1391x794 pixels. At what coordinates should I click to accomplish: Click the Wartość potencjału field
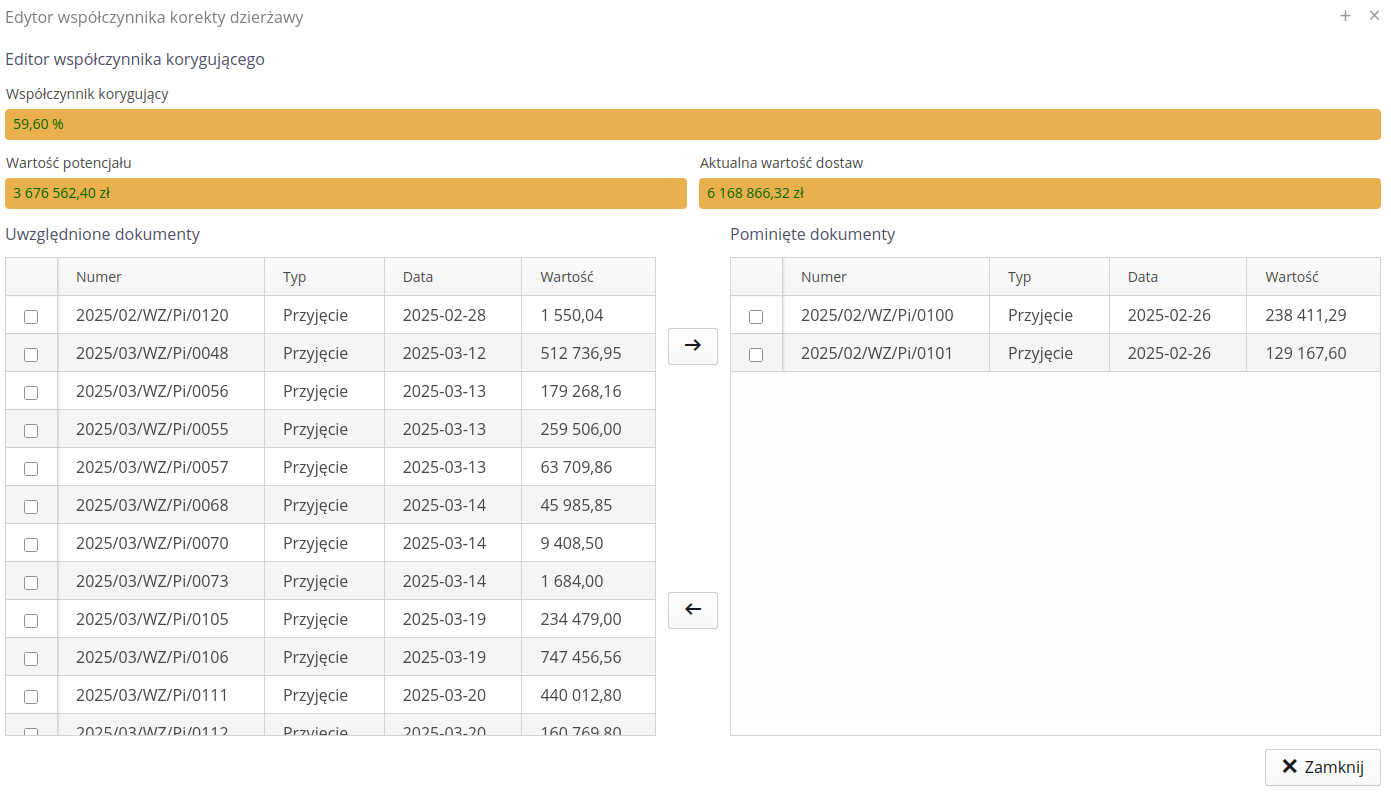[x=345, y=194]
